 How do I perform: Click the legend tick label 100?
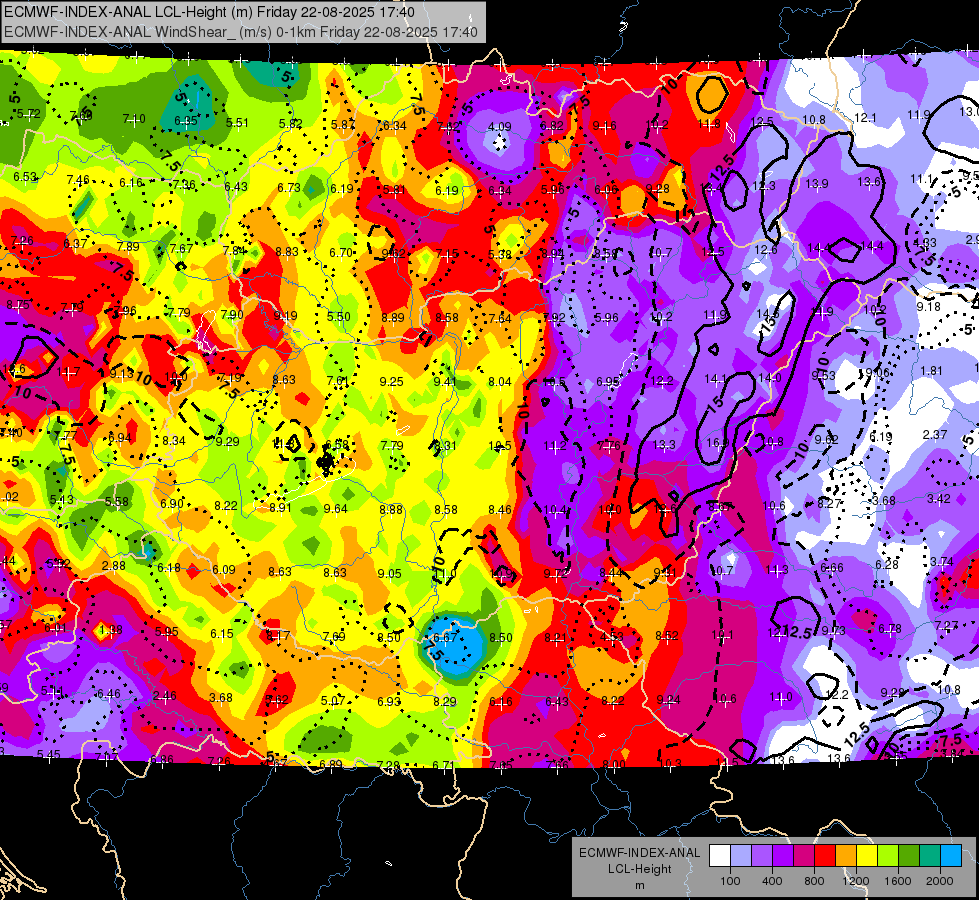click(730, 881)
